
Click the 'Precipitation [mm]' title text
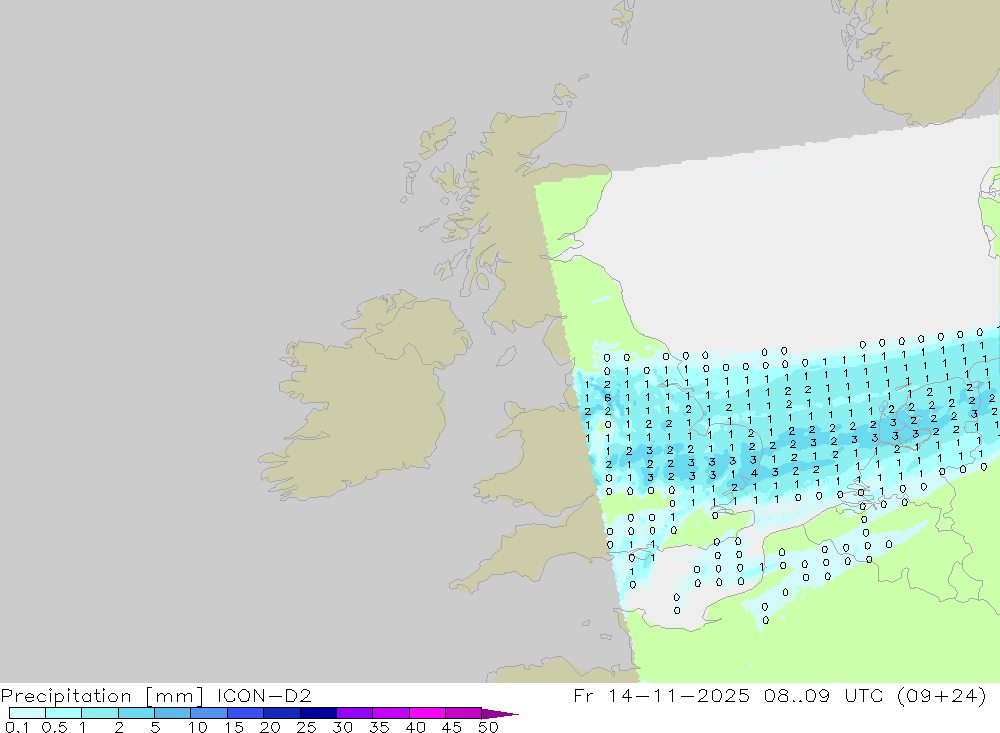click(103, 695)
